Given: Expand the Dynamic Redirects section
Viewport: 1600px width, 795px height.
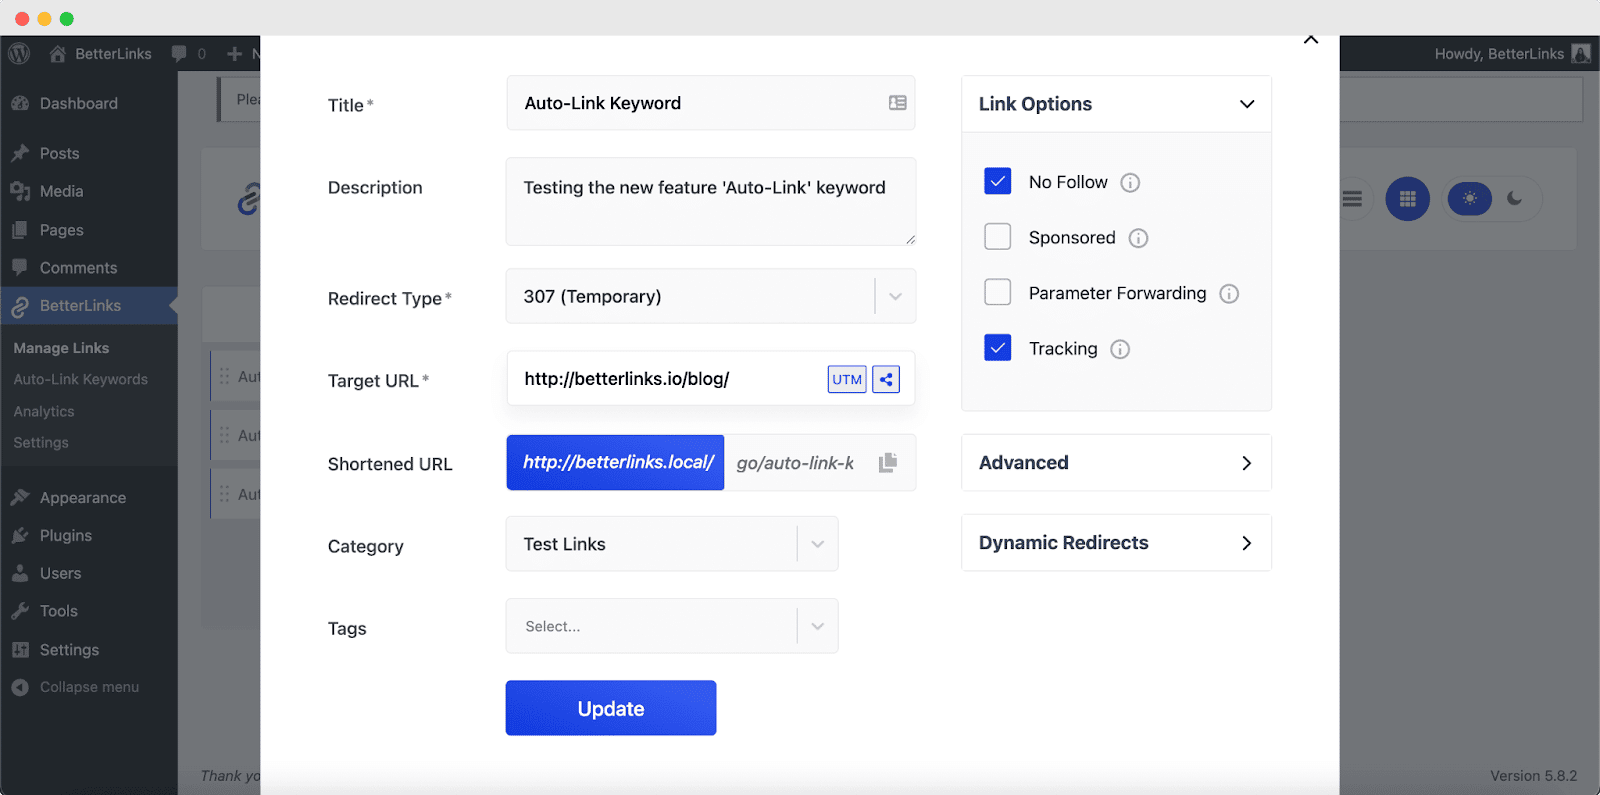Looking at the screenshot, I should tap(1116, 543).
